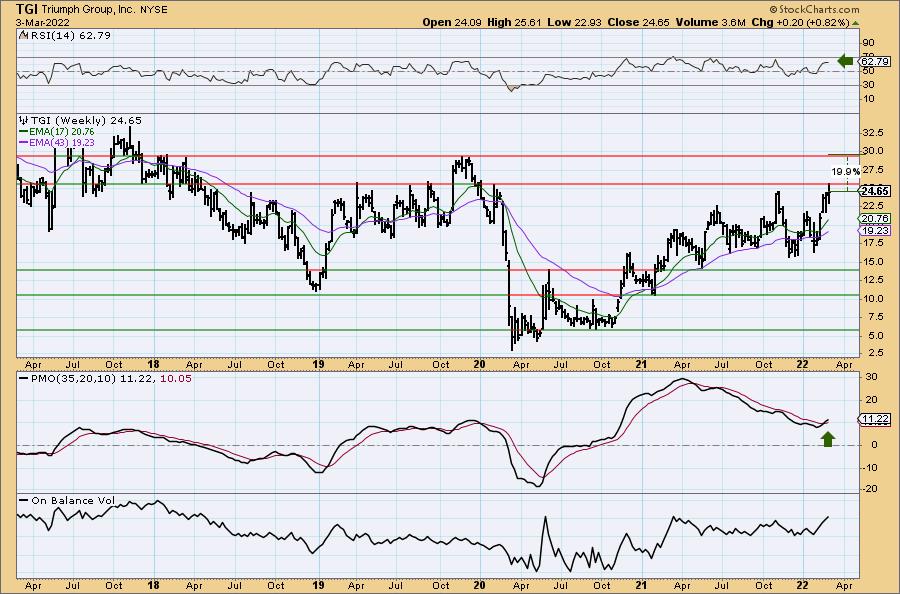Click the 32.5 price axis label
The width and height of the screenshot is (900, 594).
[874, 133]
